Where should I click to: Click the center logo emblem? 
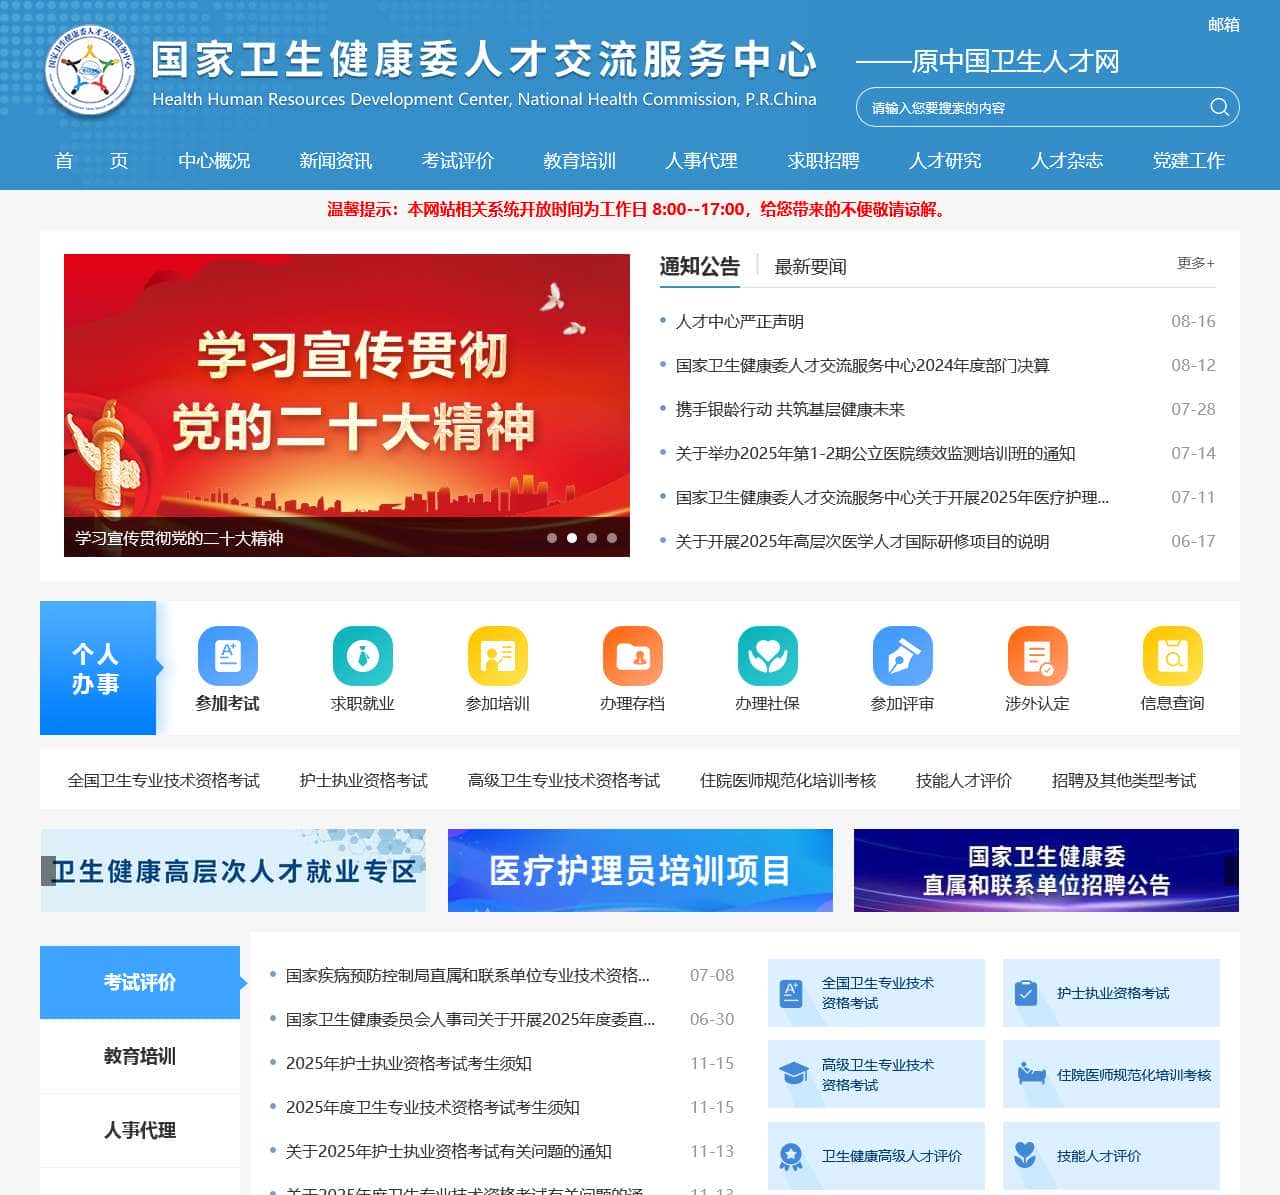tap(93, 66)
